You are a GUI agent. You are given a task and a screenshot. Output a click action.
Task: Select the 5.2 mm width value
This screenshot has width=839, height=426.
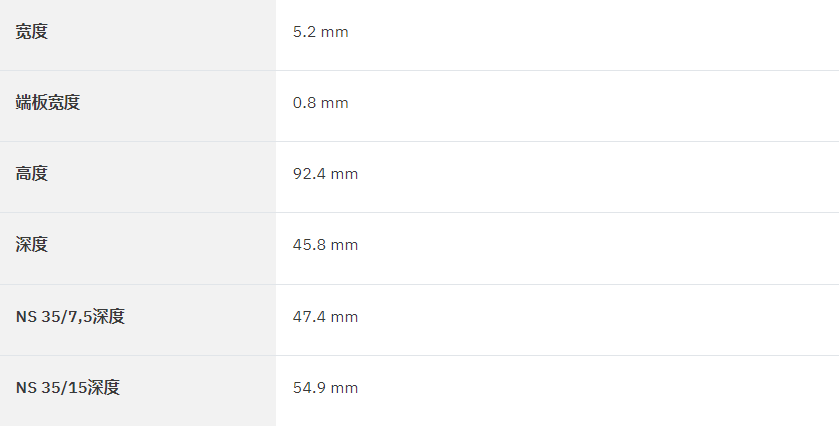(321, 32)
